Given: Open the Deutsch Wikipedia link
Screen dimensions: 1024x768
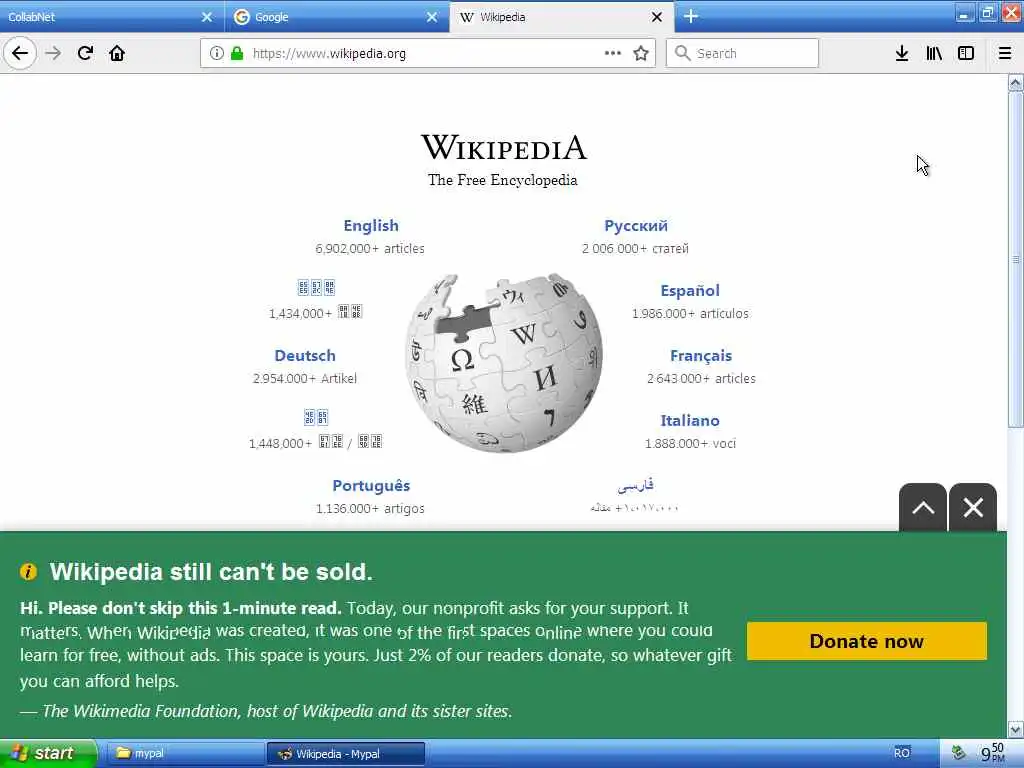Looking at the screenshot, I should point(305,355).
